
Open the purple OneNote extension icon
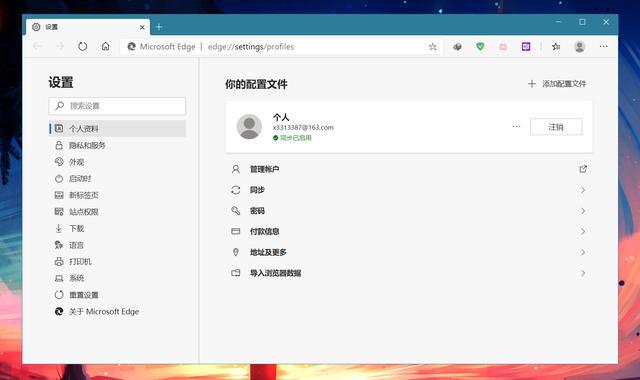point(526,47)
